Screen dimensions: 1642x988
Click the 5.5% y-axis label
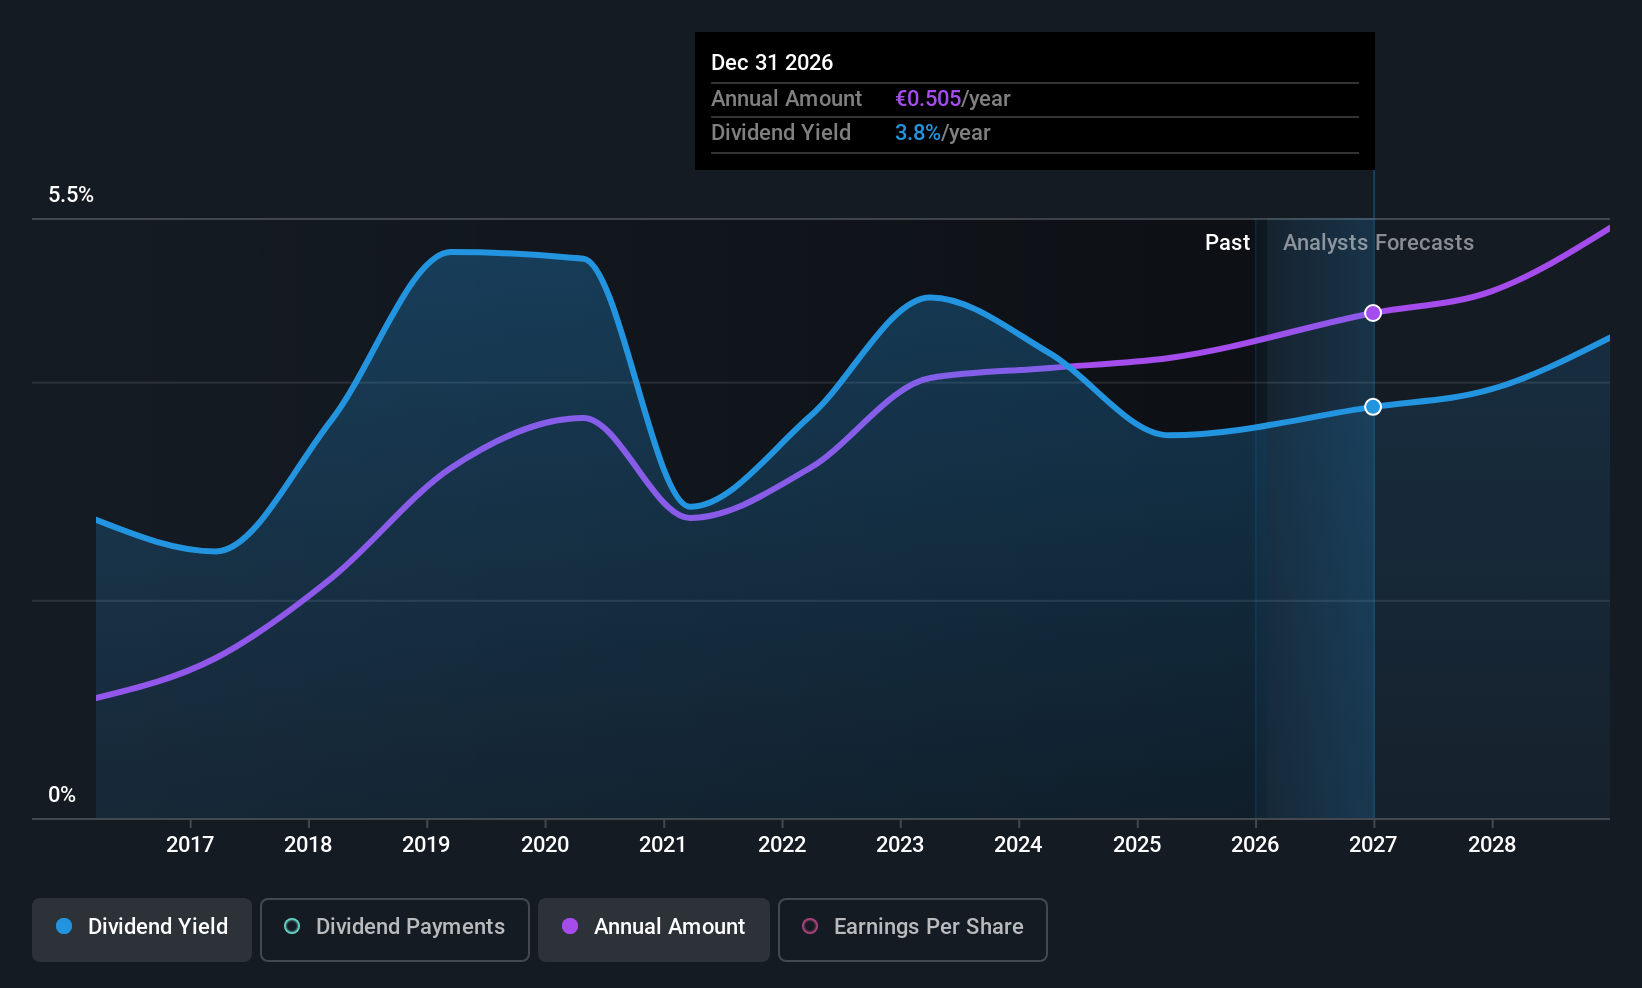(x=71, y=195)
